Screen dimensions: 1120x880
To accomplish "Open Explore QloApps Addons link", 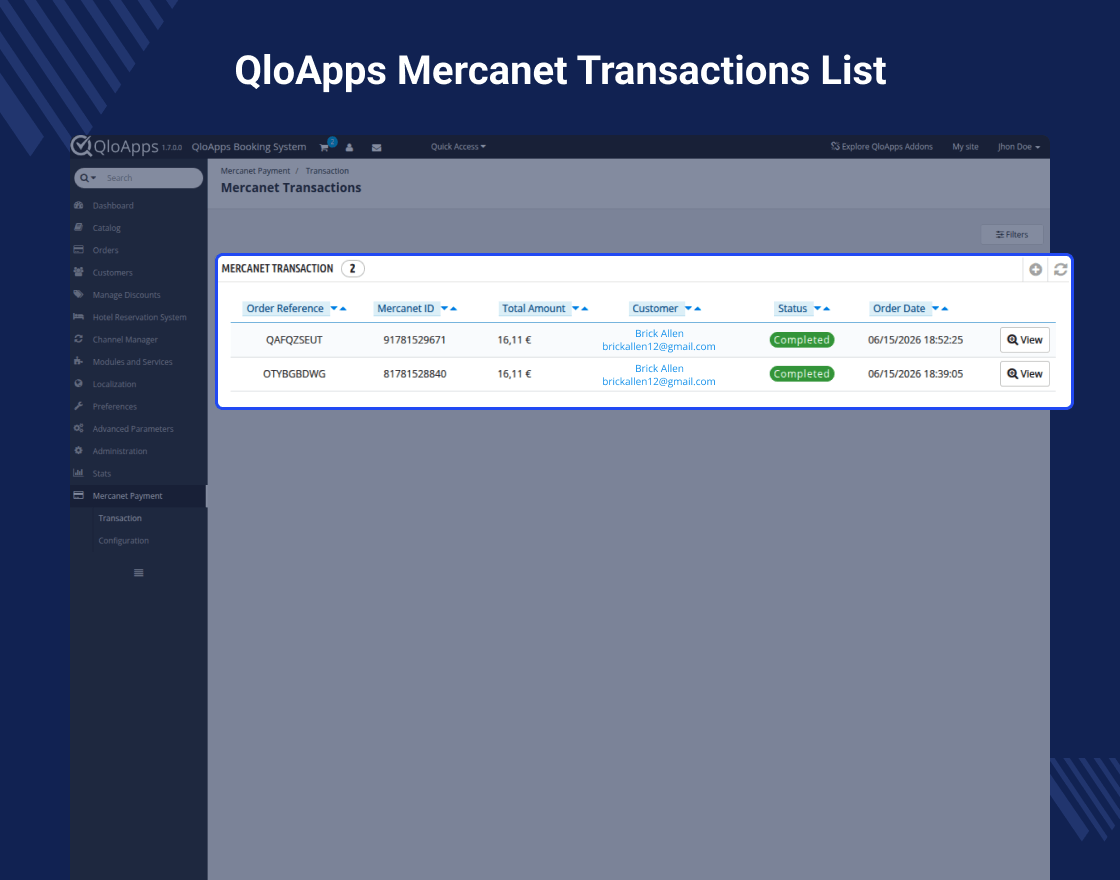I will tap(881, 146).
